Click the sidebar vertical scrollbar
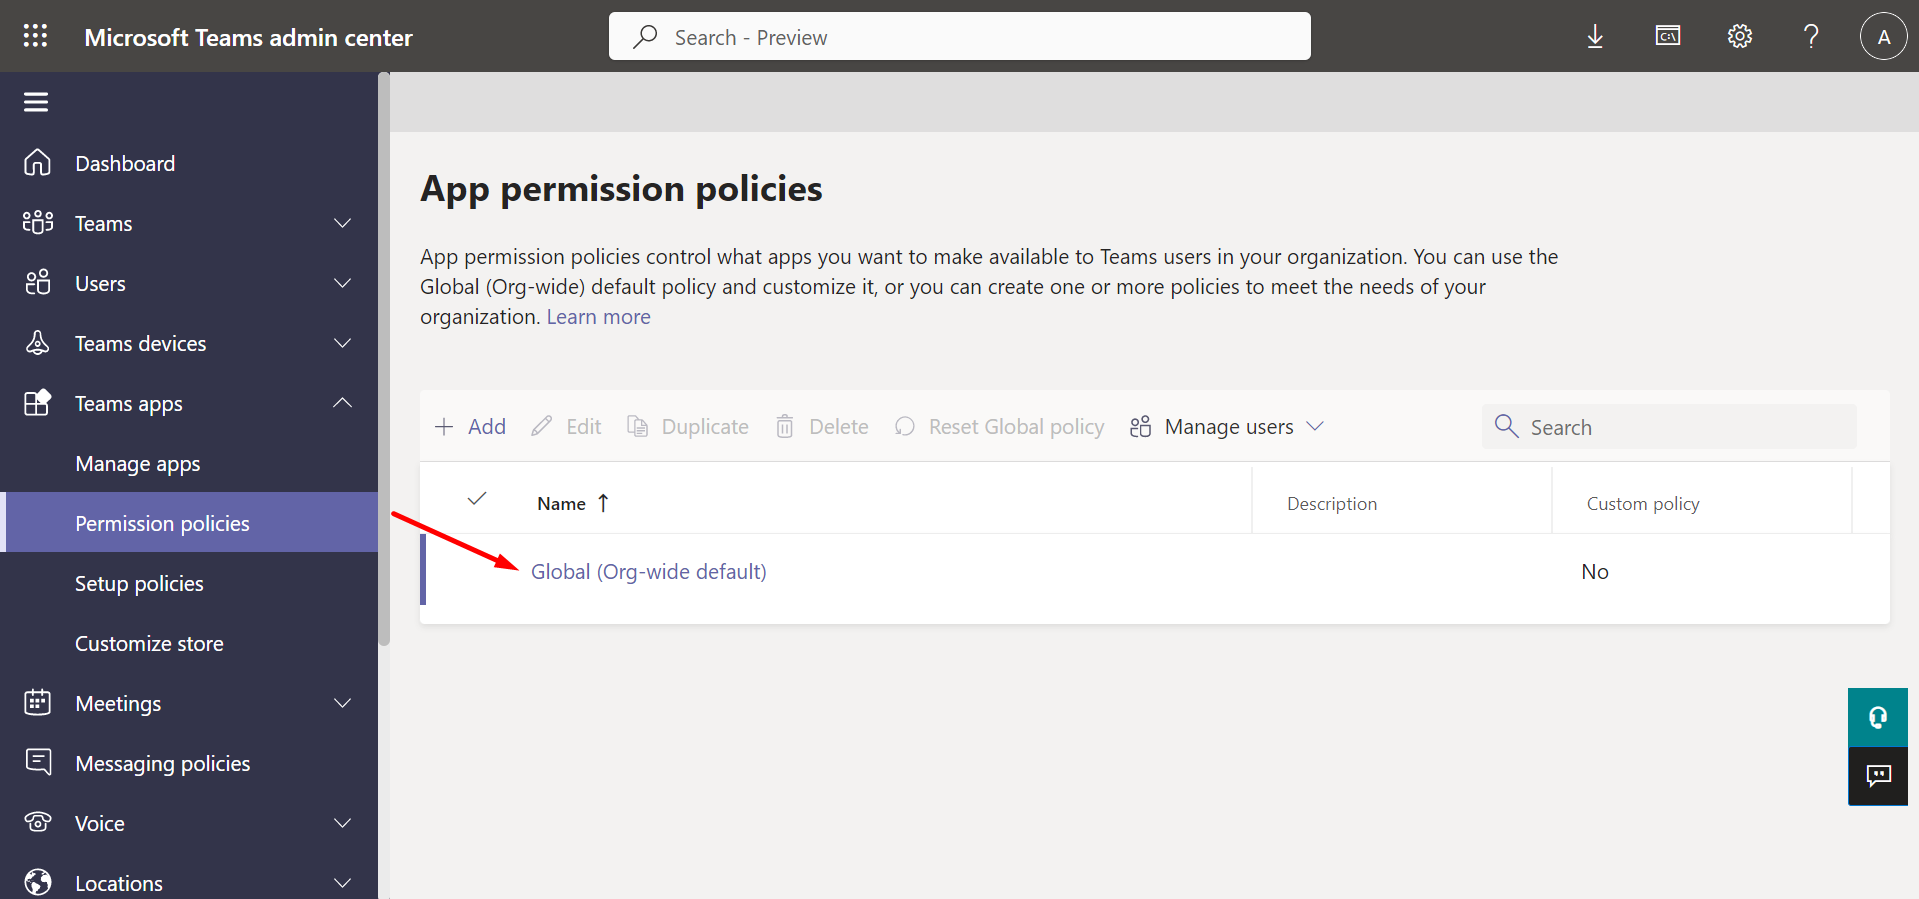Image resolution: width=1919 pixels, height=899 pixels. pos(384,360)
